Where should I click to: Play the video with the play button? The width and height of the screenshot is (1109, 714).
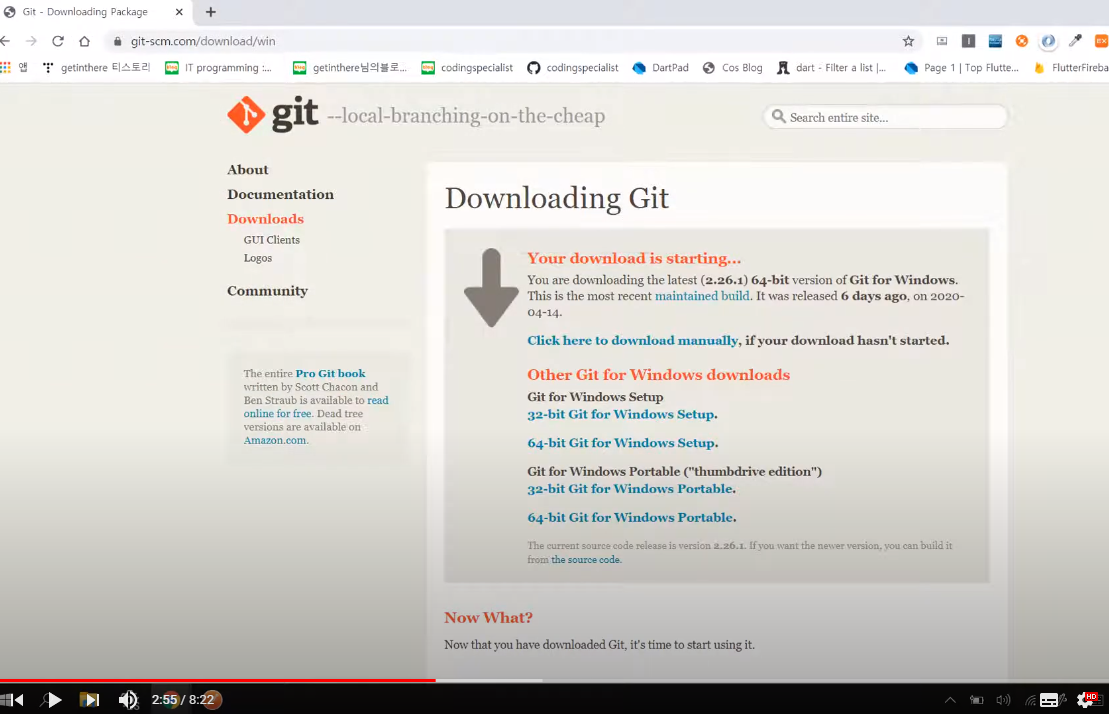click(x=52, y=700)
